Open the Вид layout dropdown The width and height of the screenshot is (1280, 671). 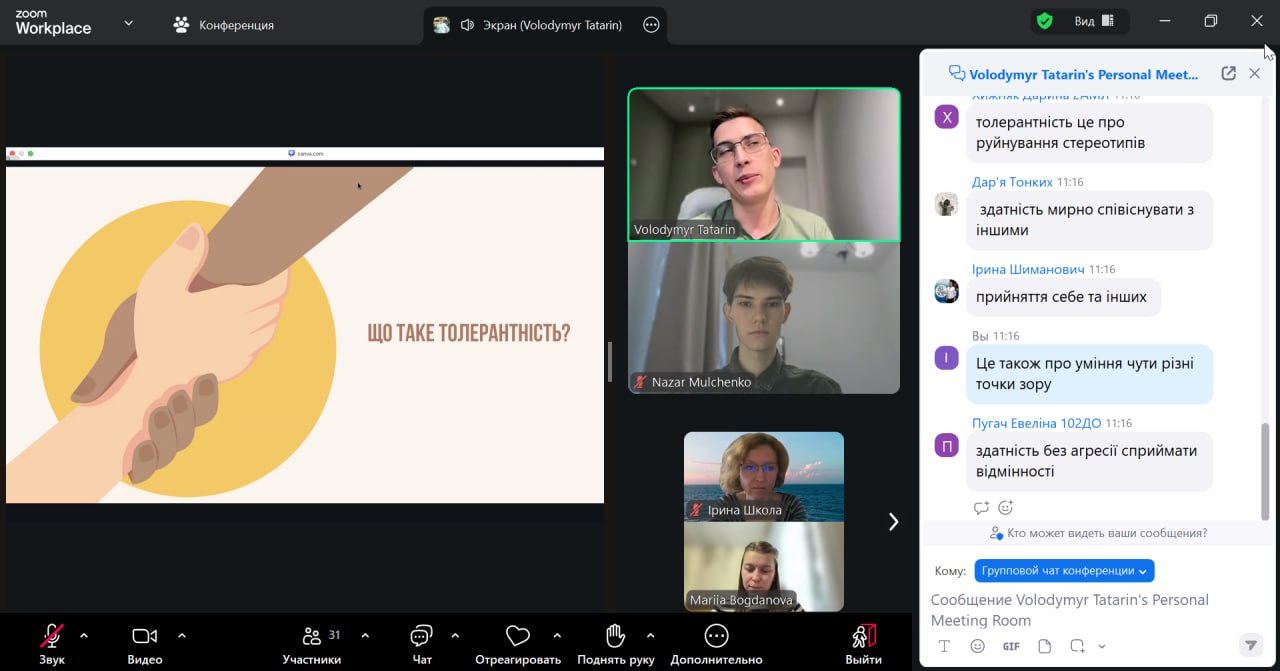1097,21
